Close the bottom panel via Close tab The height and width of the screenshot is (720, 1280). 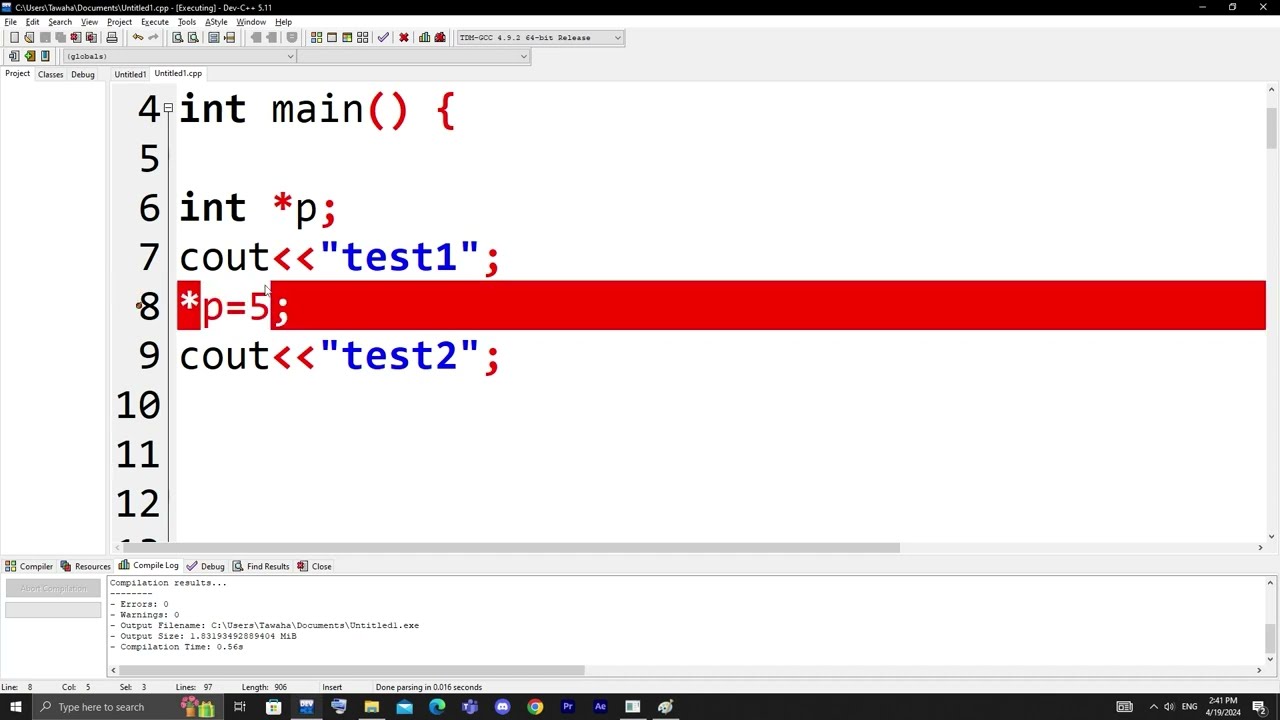pos(315,566)
